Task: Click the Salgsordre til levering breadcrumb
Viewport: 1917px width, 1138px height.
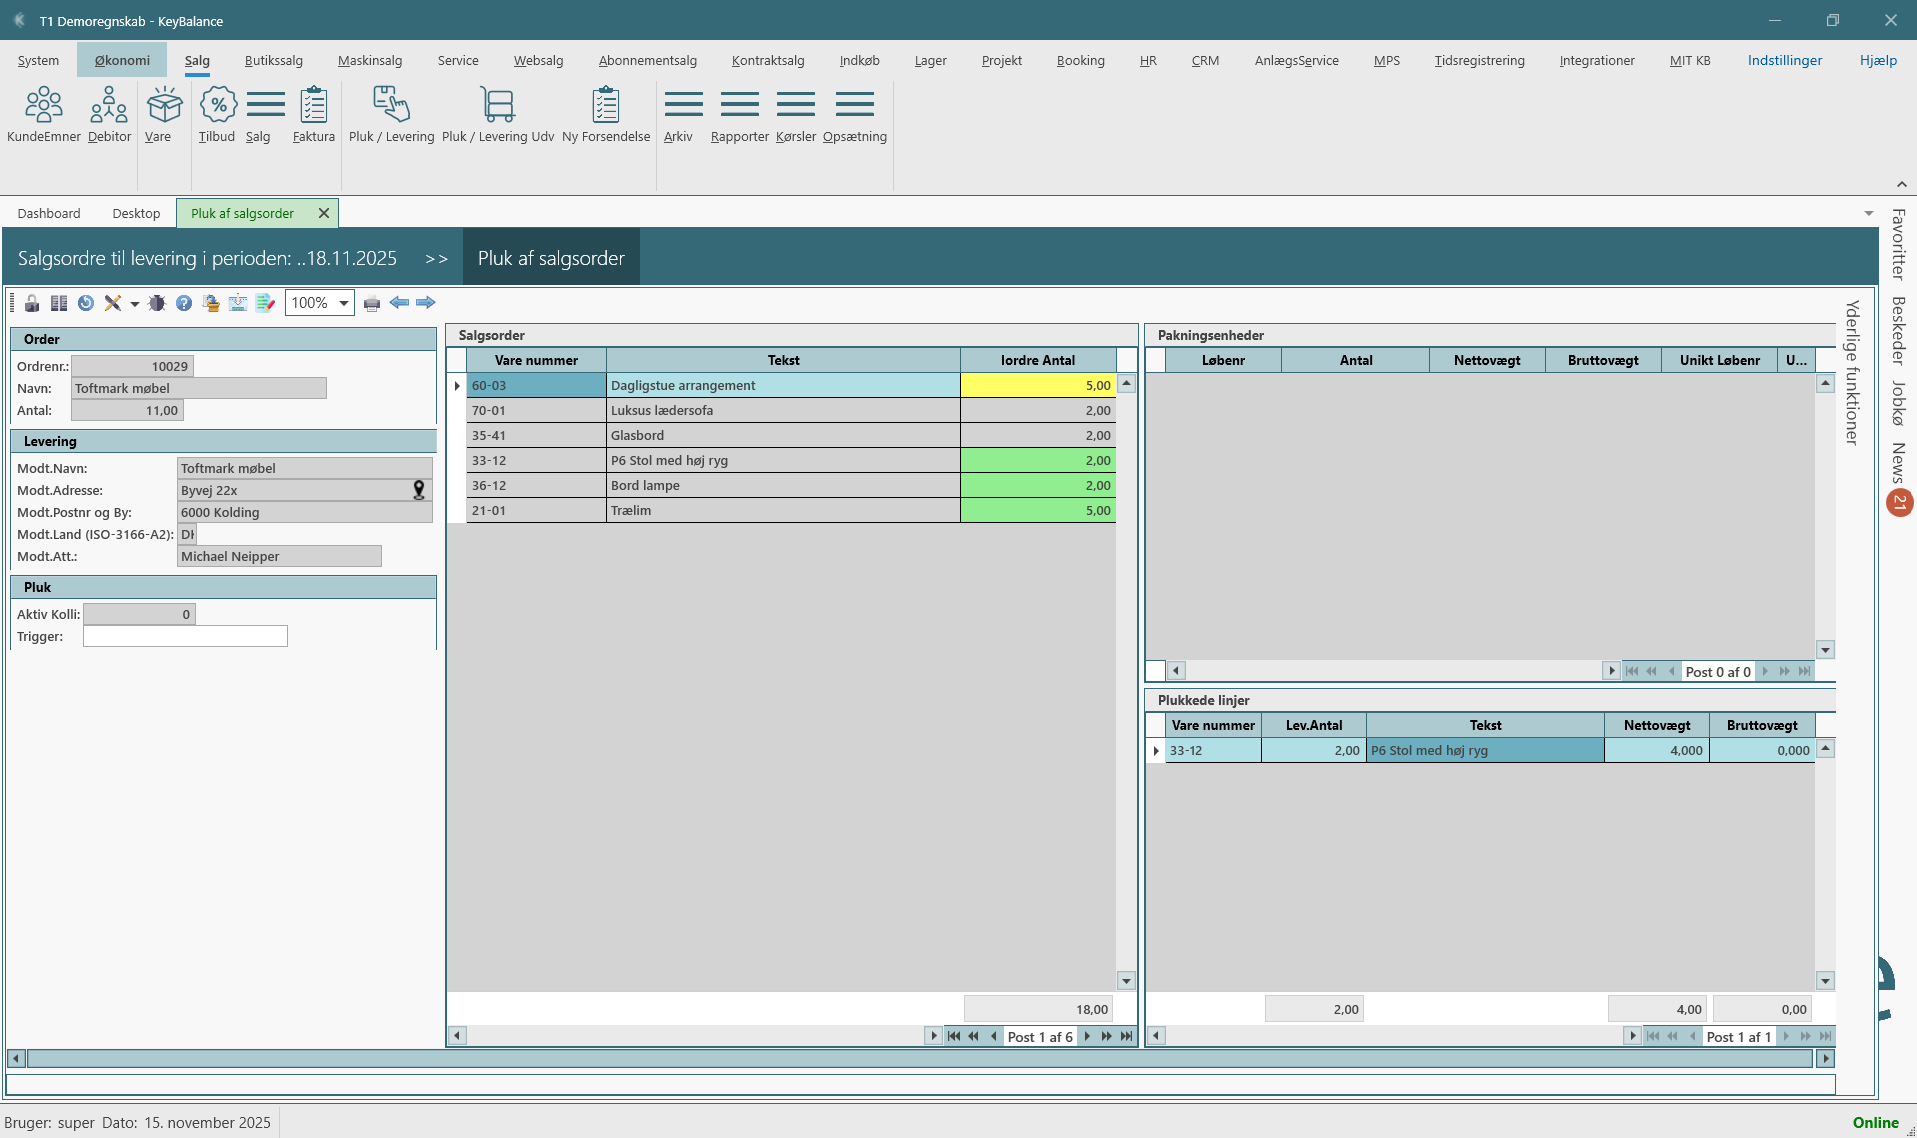Action: (207, 258)
